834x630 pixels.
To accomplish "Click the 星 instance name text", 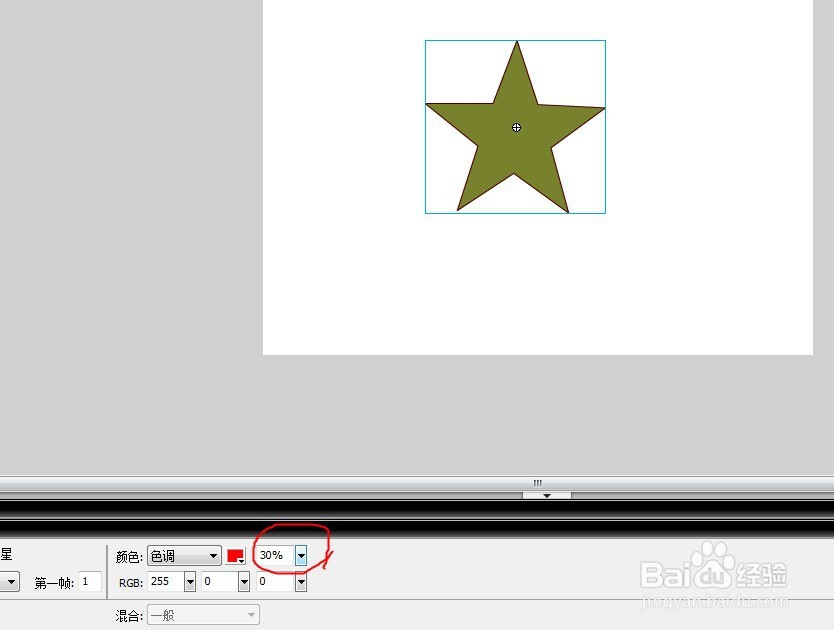I will pos(6,554).
